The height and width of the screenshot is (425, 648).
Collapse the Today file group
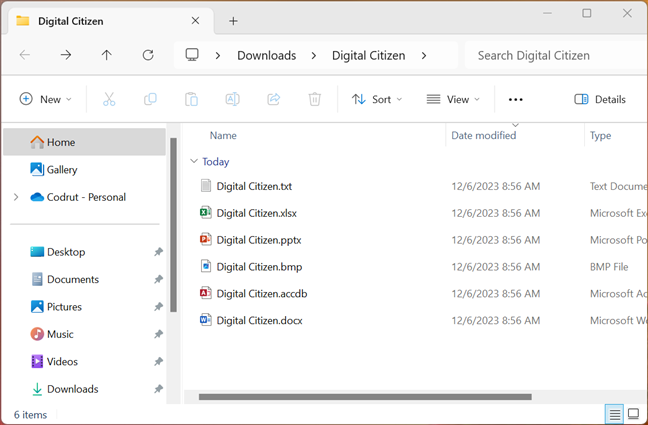coord(194,161)
